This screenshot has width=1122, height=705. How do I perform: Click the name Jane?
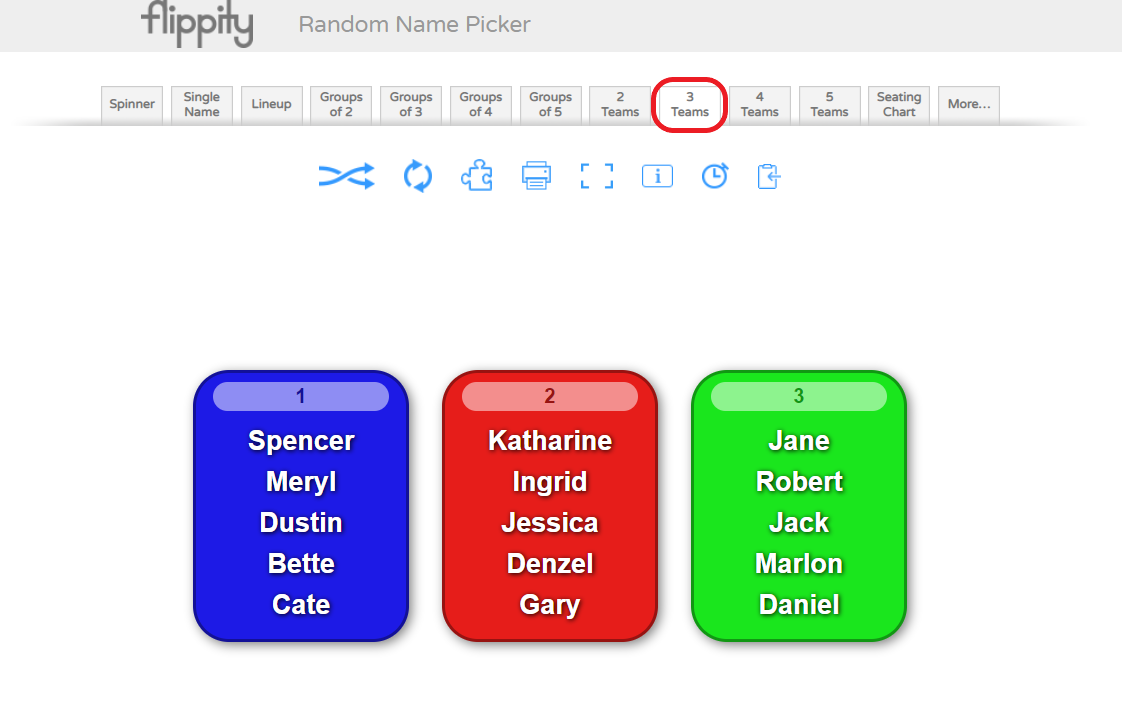799,441
